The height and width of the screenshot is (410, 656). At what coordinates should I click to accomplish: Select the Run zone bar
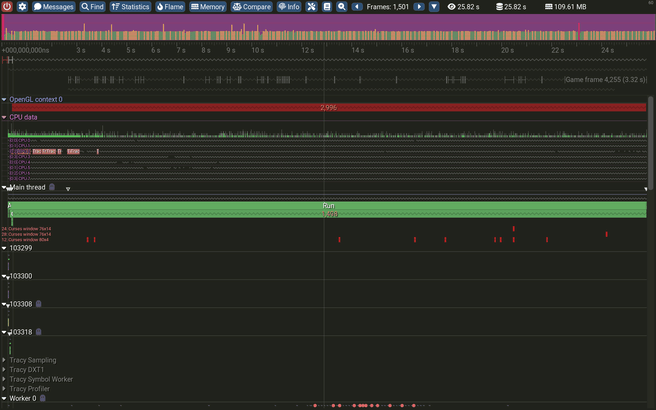coord(328,205)
